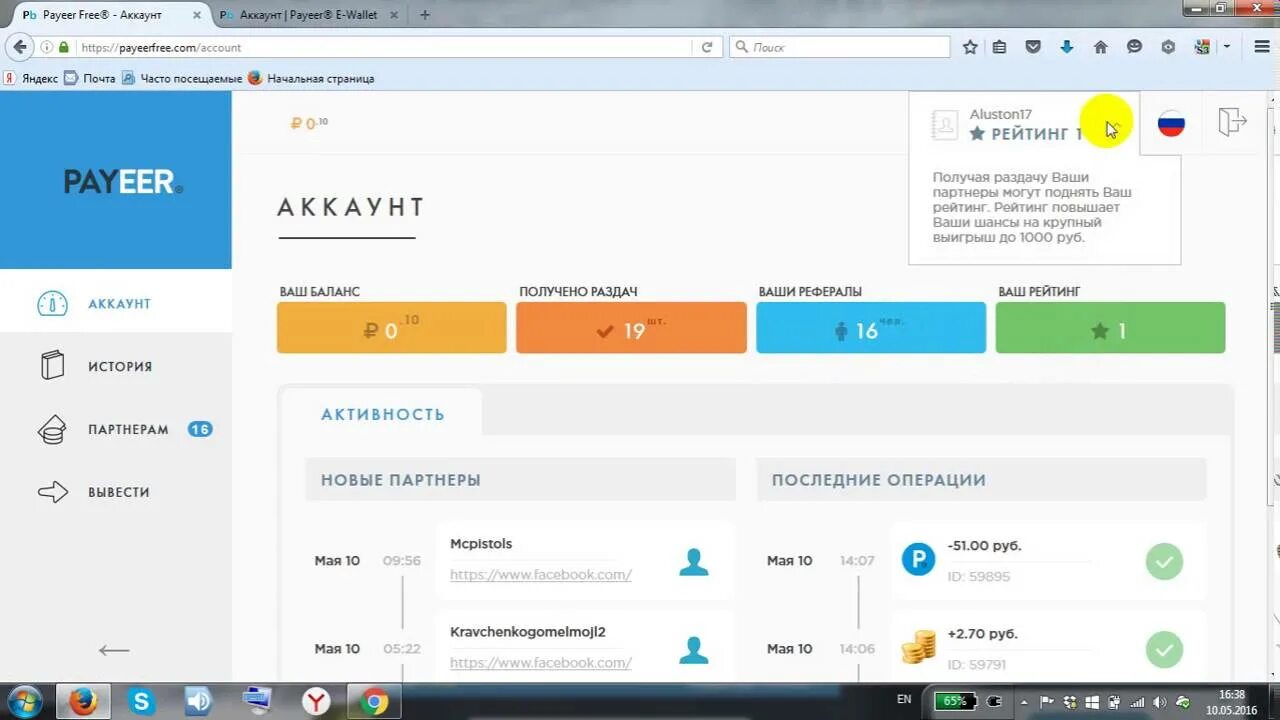This screenshot has width=1280, height=720.
Task: Click the Russian flag language selector
Action: [x=1171, y=124]
